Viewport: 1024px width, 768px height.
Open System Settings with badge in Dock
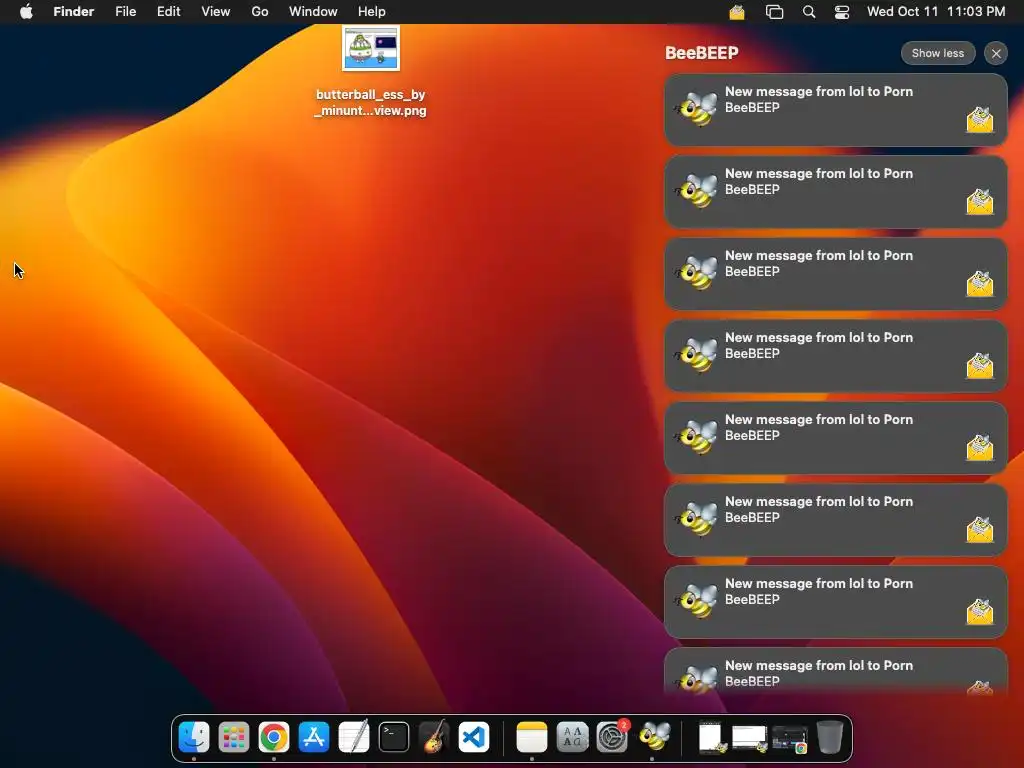coord(613,737)
